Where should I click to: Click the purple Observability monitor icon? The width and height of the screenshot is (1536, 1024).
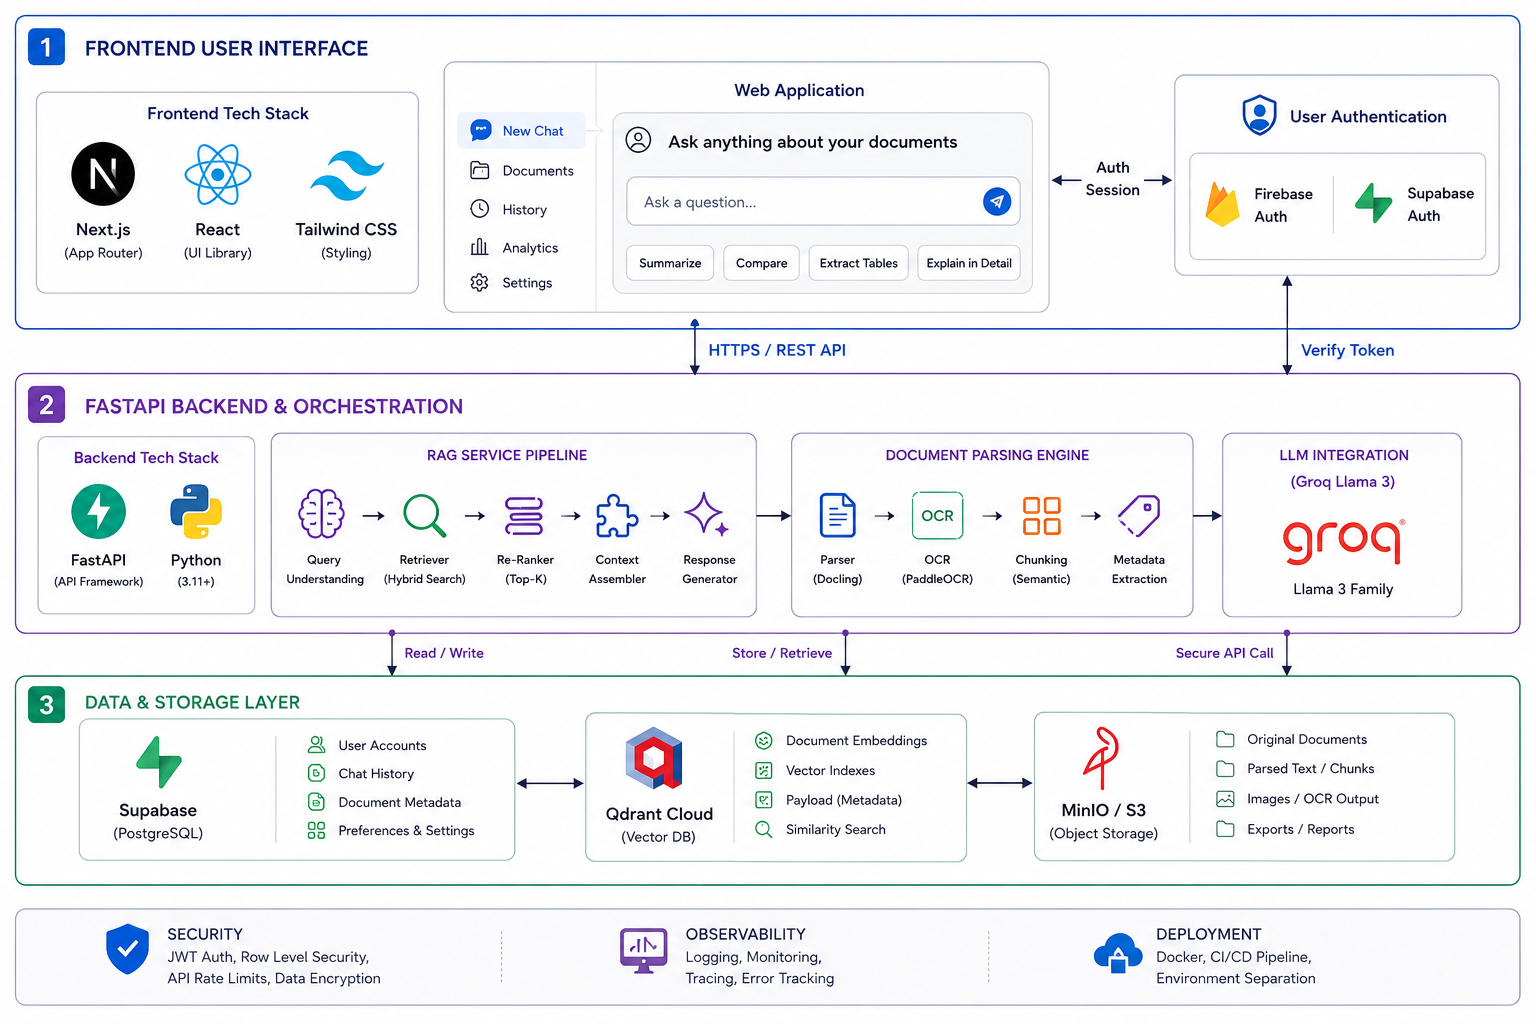coord(644,950)
